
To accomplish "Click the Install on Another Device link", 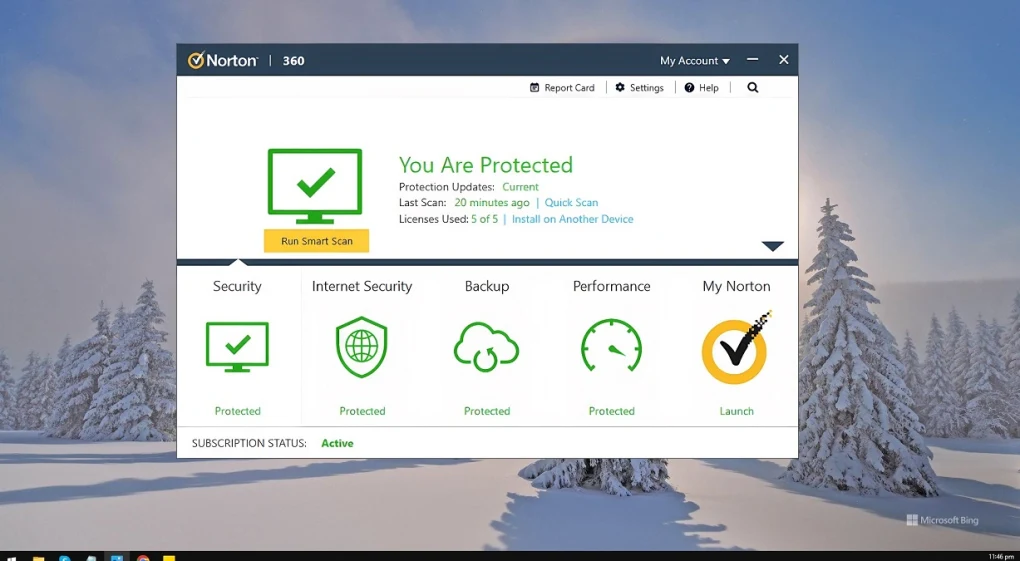I will click(x=572, y=219).
